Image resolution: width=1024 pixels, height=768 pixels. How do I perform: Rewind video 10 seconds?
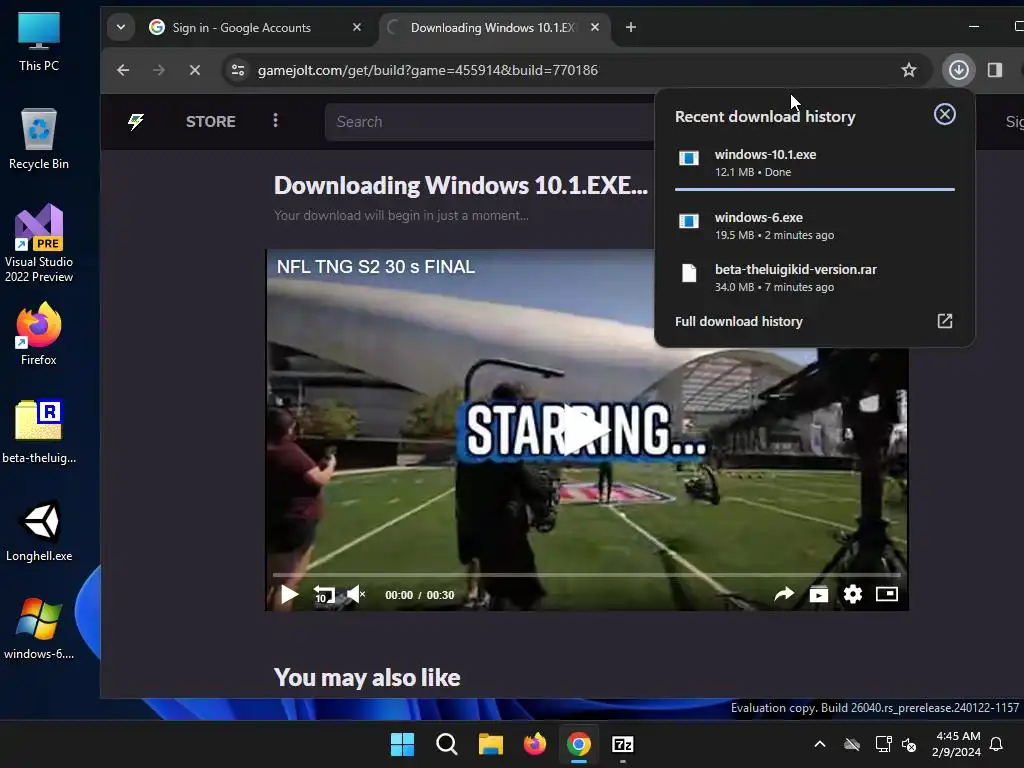(x=324, y=595)
